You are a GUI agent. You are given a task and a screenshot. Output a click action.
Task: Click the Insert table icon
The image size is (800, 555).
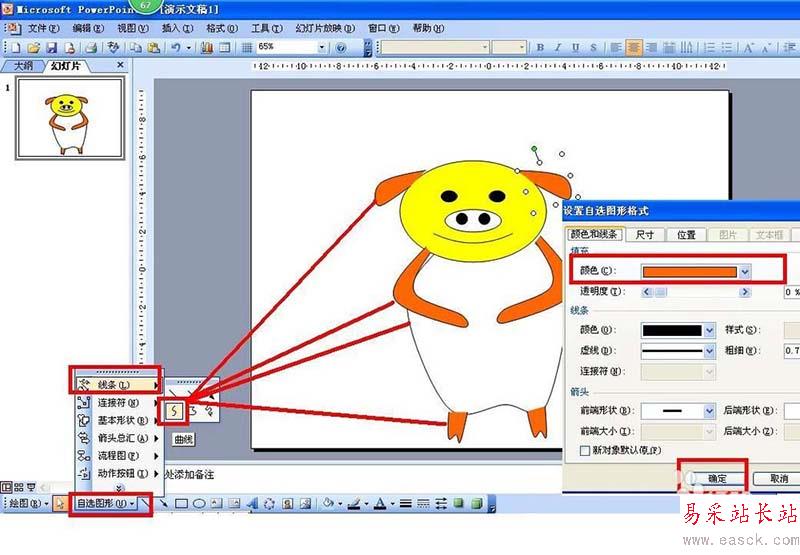225,48
